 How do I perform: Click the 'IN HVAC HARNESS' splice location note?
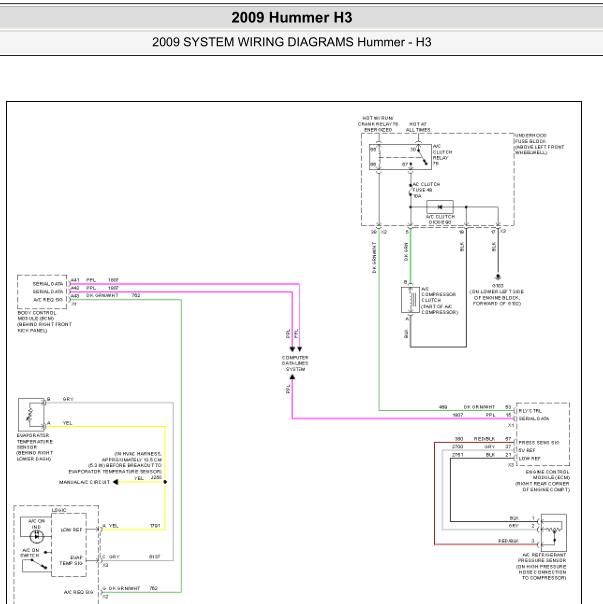click(x=115, y=463)
